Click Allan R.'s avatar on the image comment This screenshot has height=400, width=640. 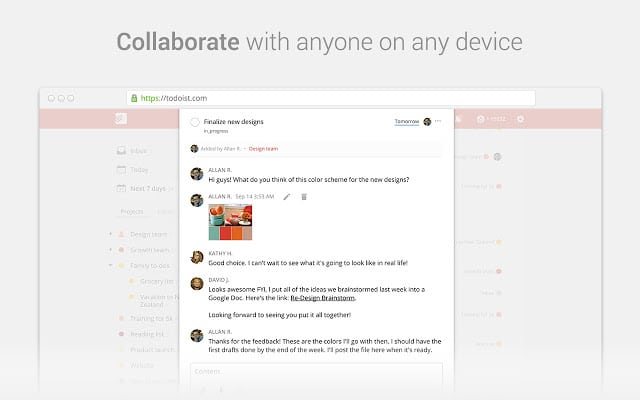(x=197, y=200)
